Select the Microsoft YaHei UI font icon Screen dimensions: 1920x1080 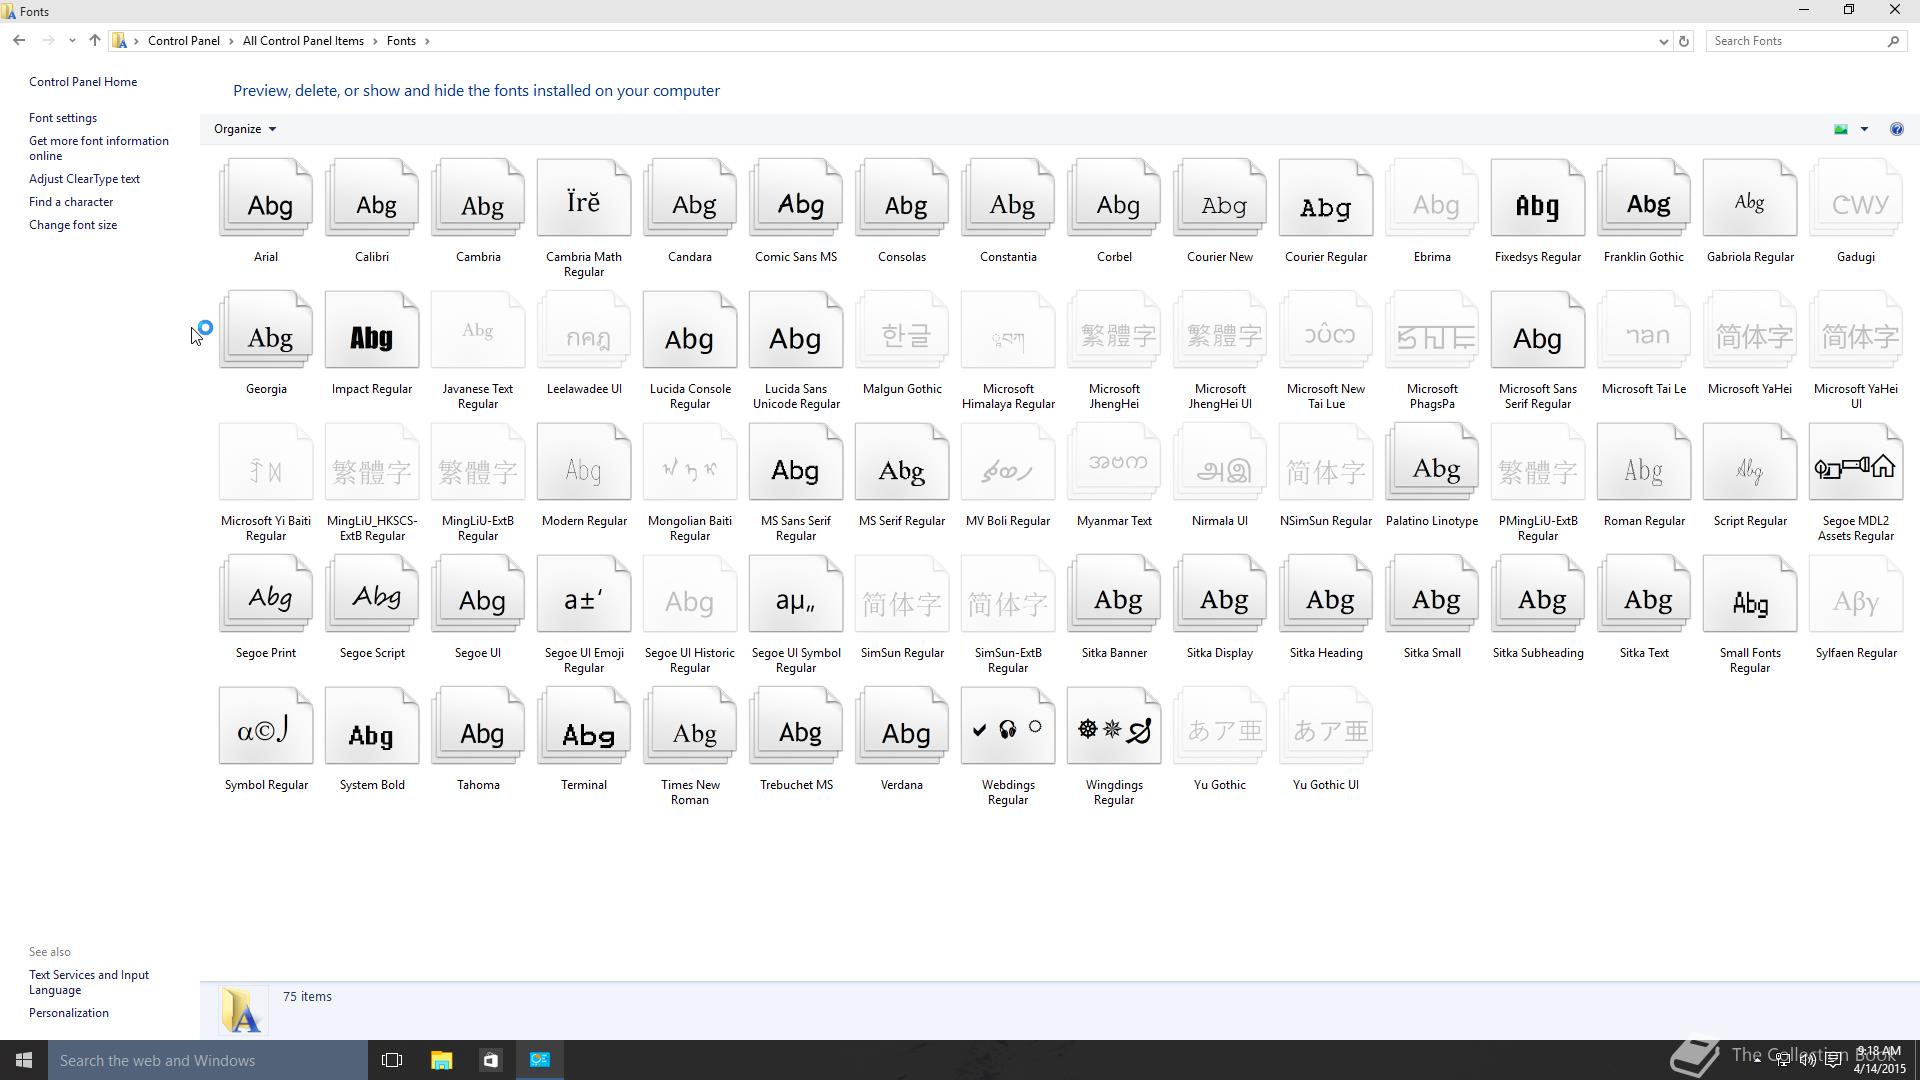tap(1855, 330)
